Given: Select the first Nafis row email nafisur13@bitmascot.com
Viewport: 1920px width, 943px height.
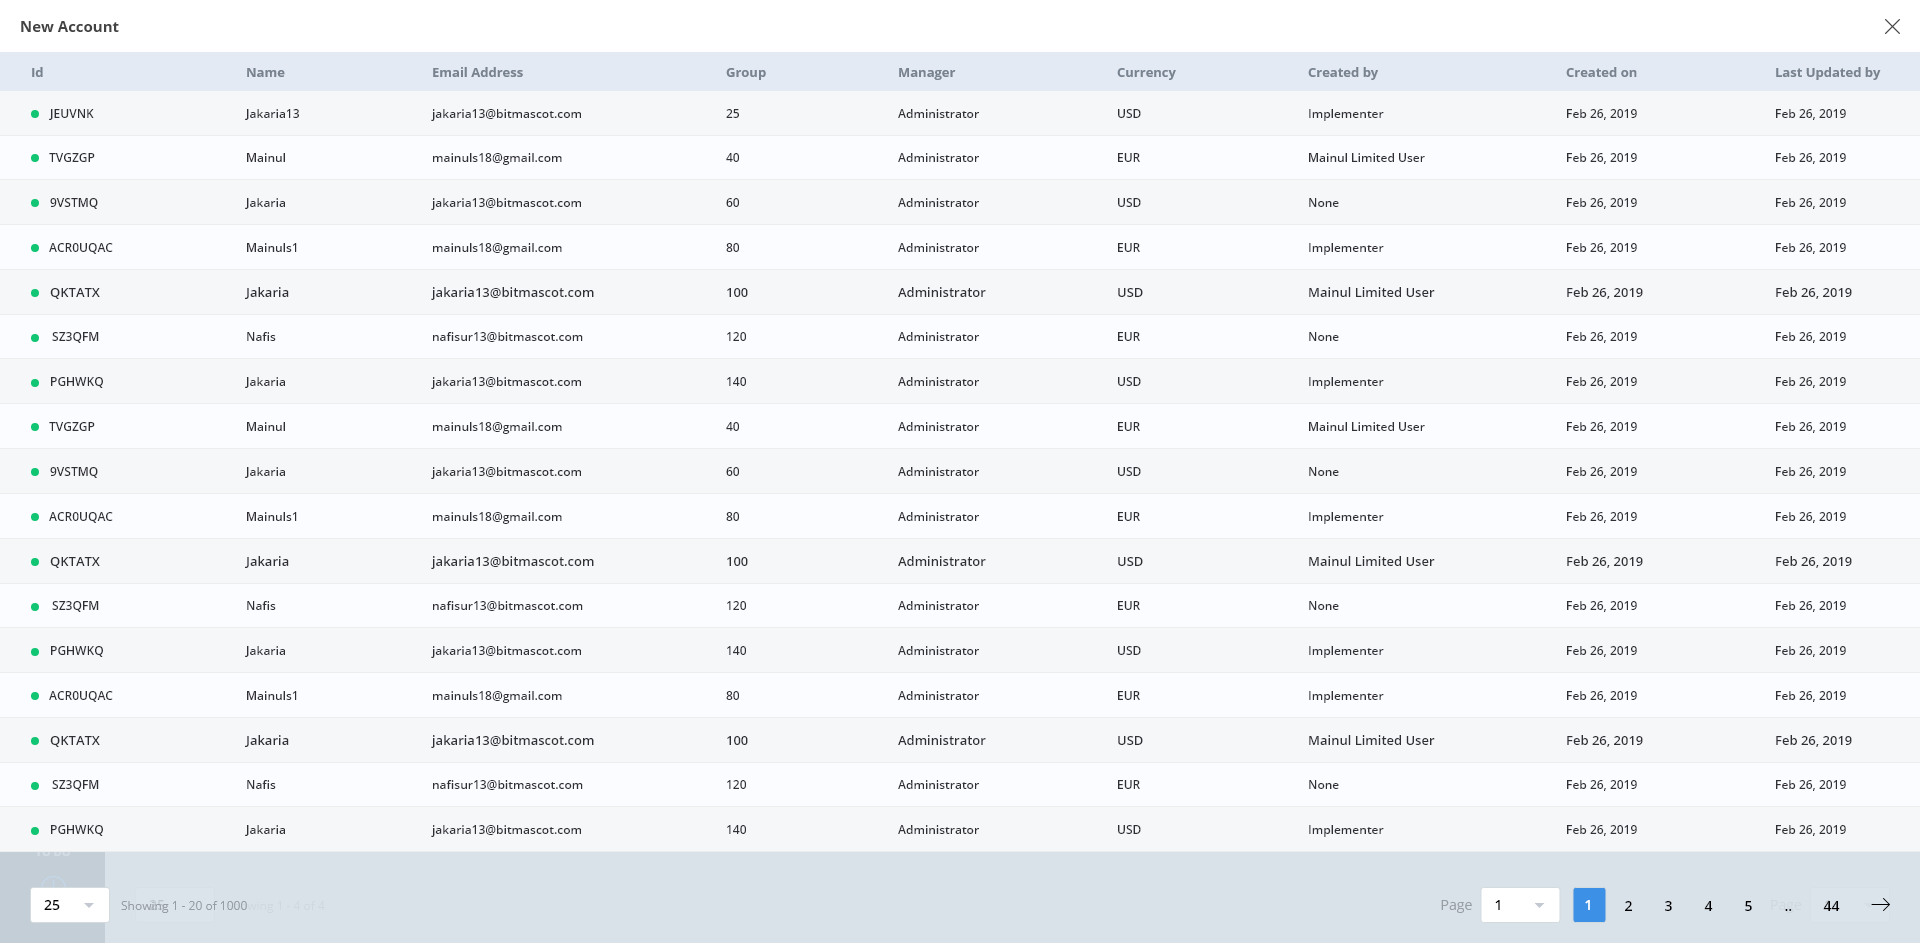Looking at the screenshot, I should pyautogui.click(x=507, y=337).
